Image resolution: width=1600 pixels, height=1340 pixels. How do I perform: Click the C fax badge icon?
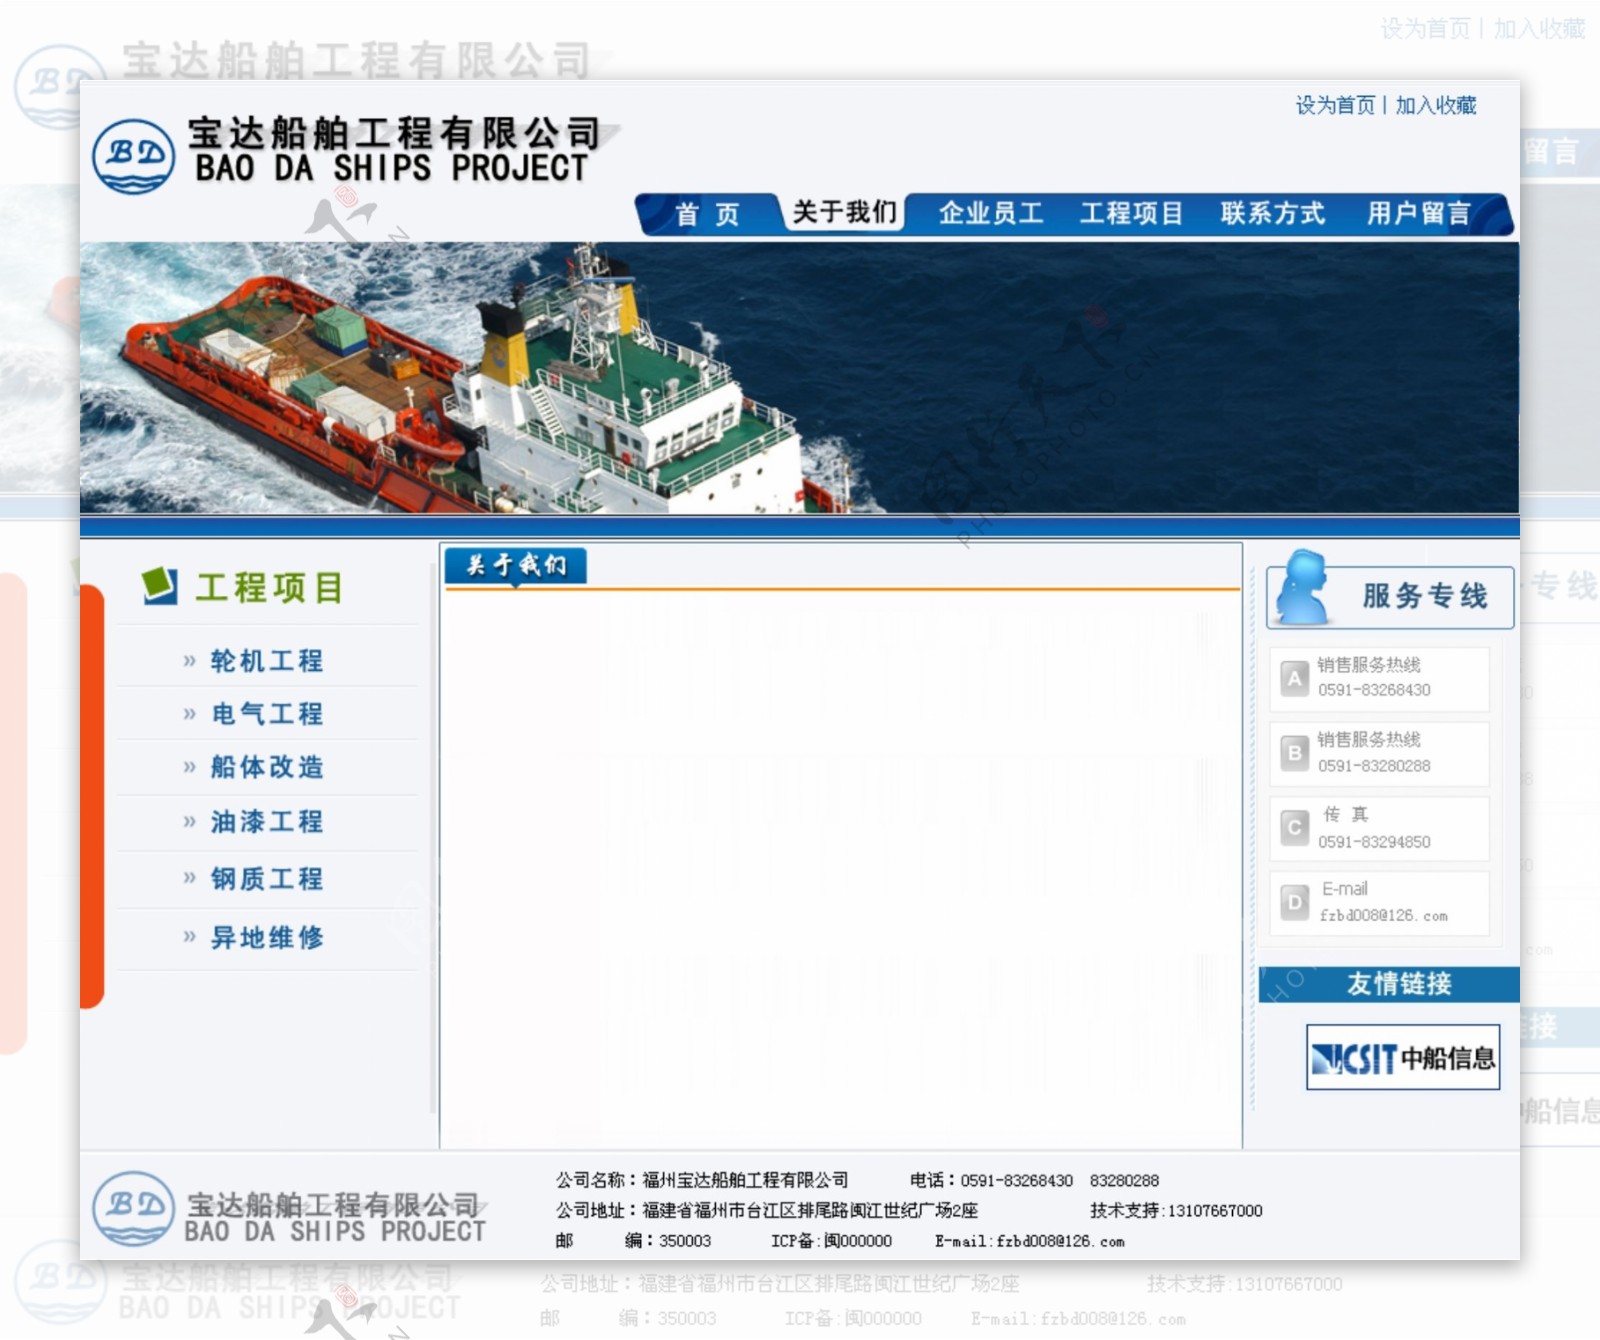[x=1295, y=828]
